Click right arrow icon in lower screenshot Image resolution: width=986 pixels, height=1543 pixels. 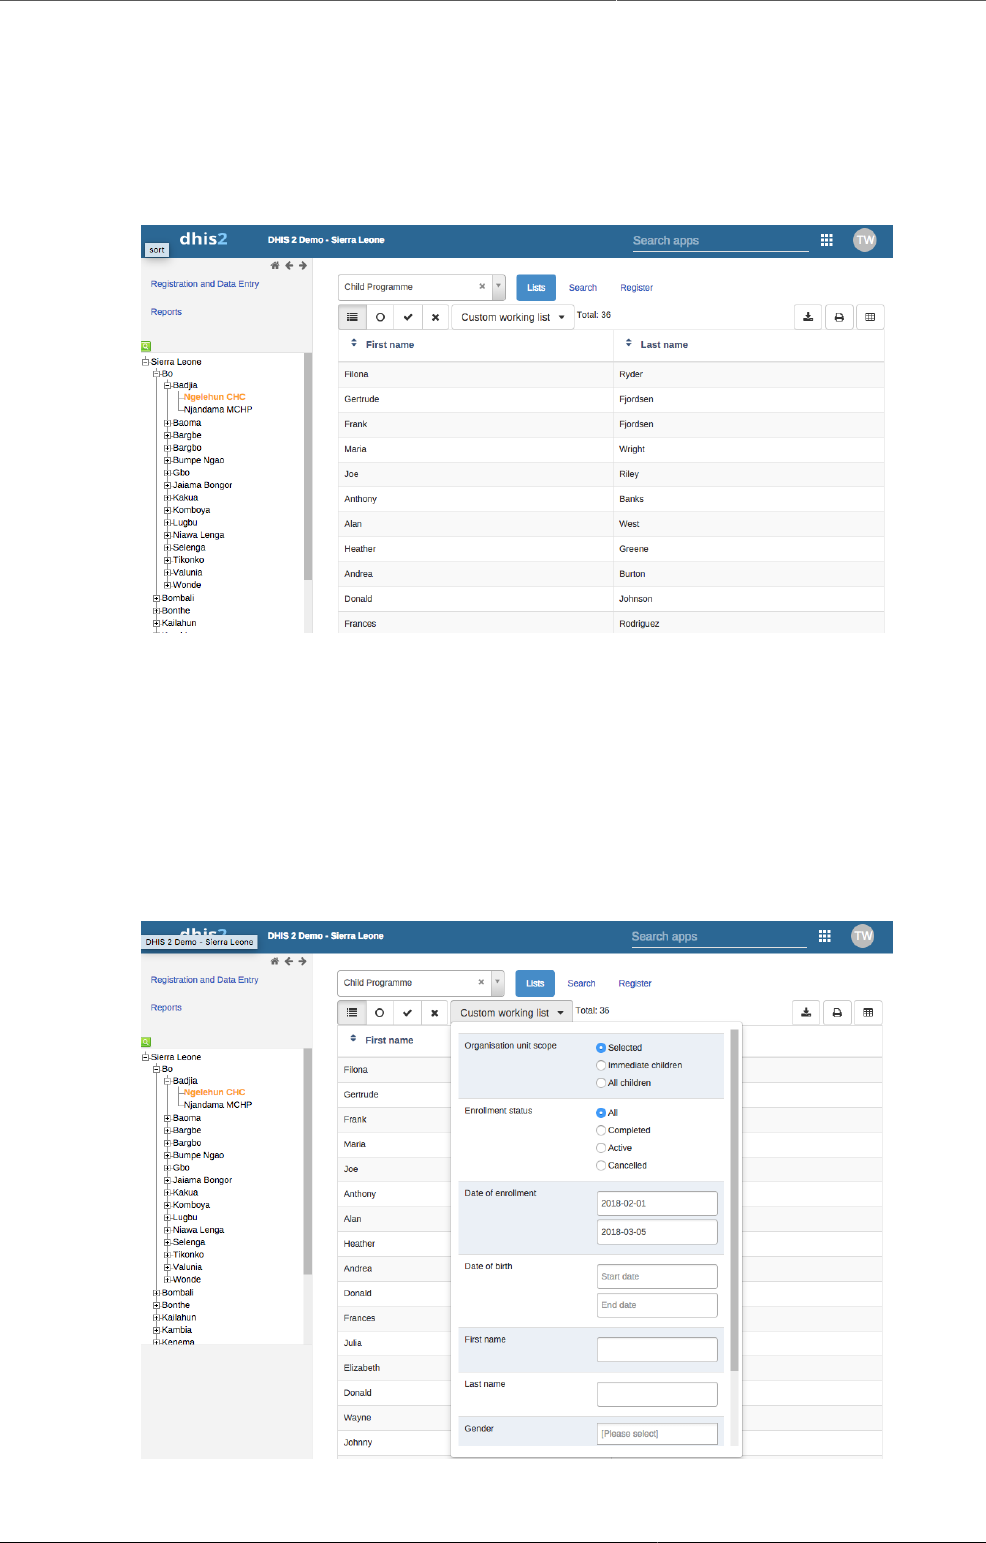pos(303,961)
